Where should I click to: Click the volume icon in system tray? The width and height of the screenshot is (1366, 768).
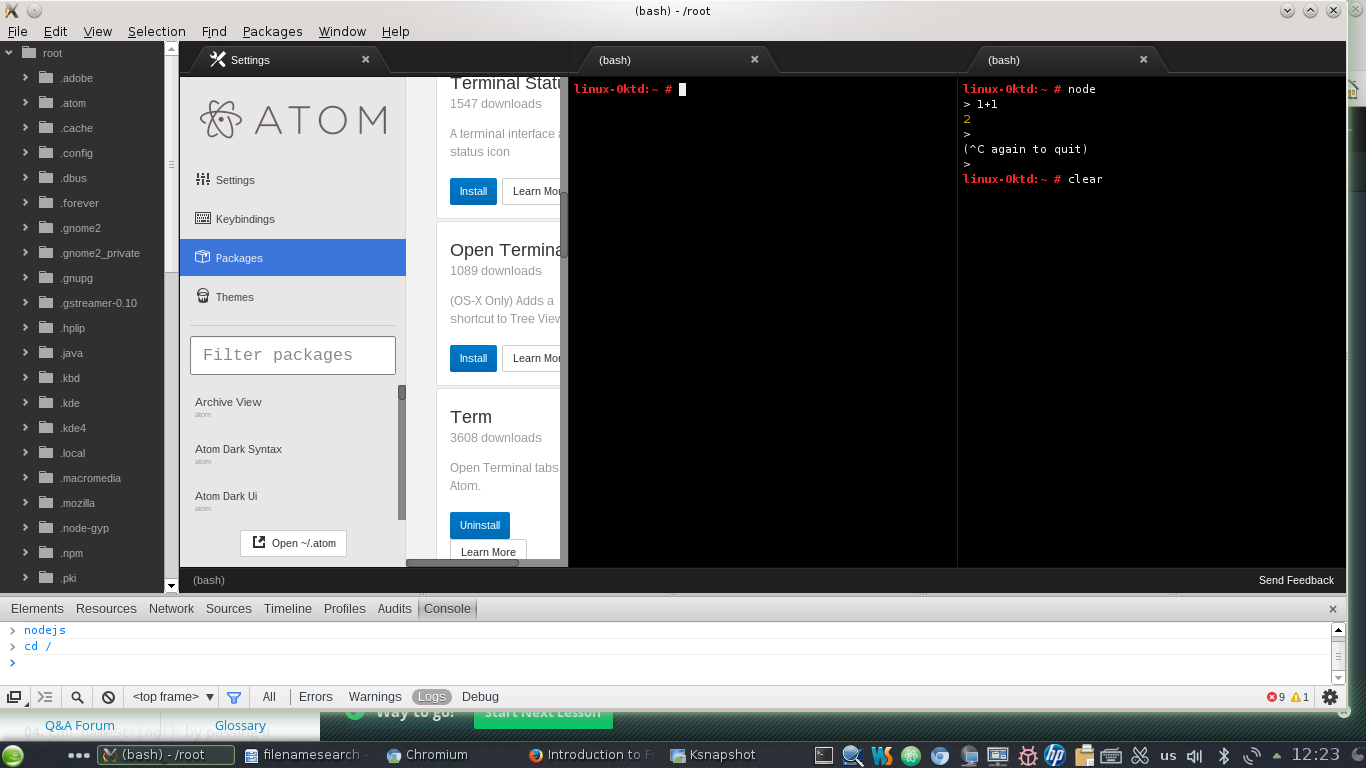1194,756
